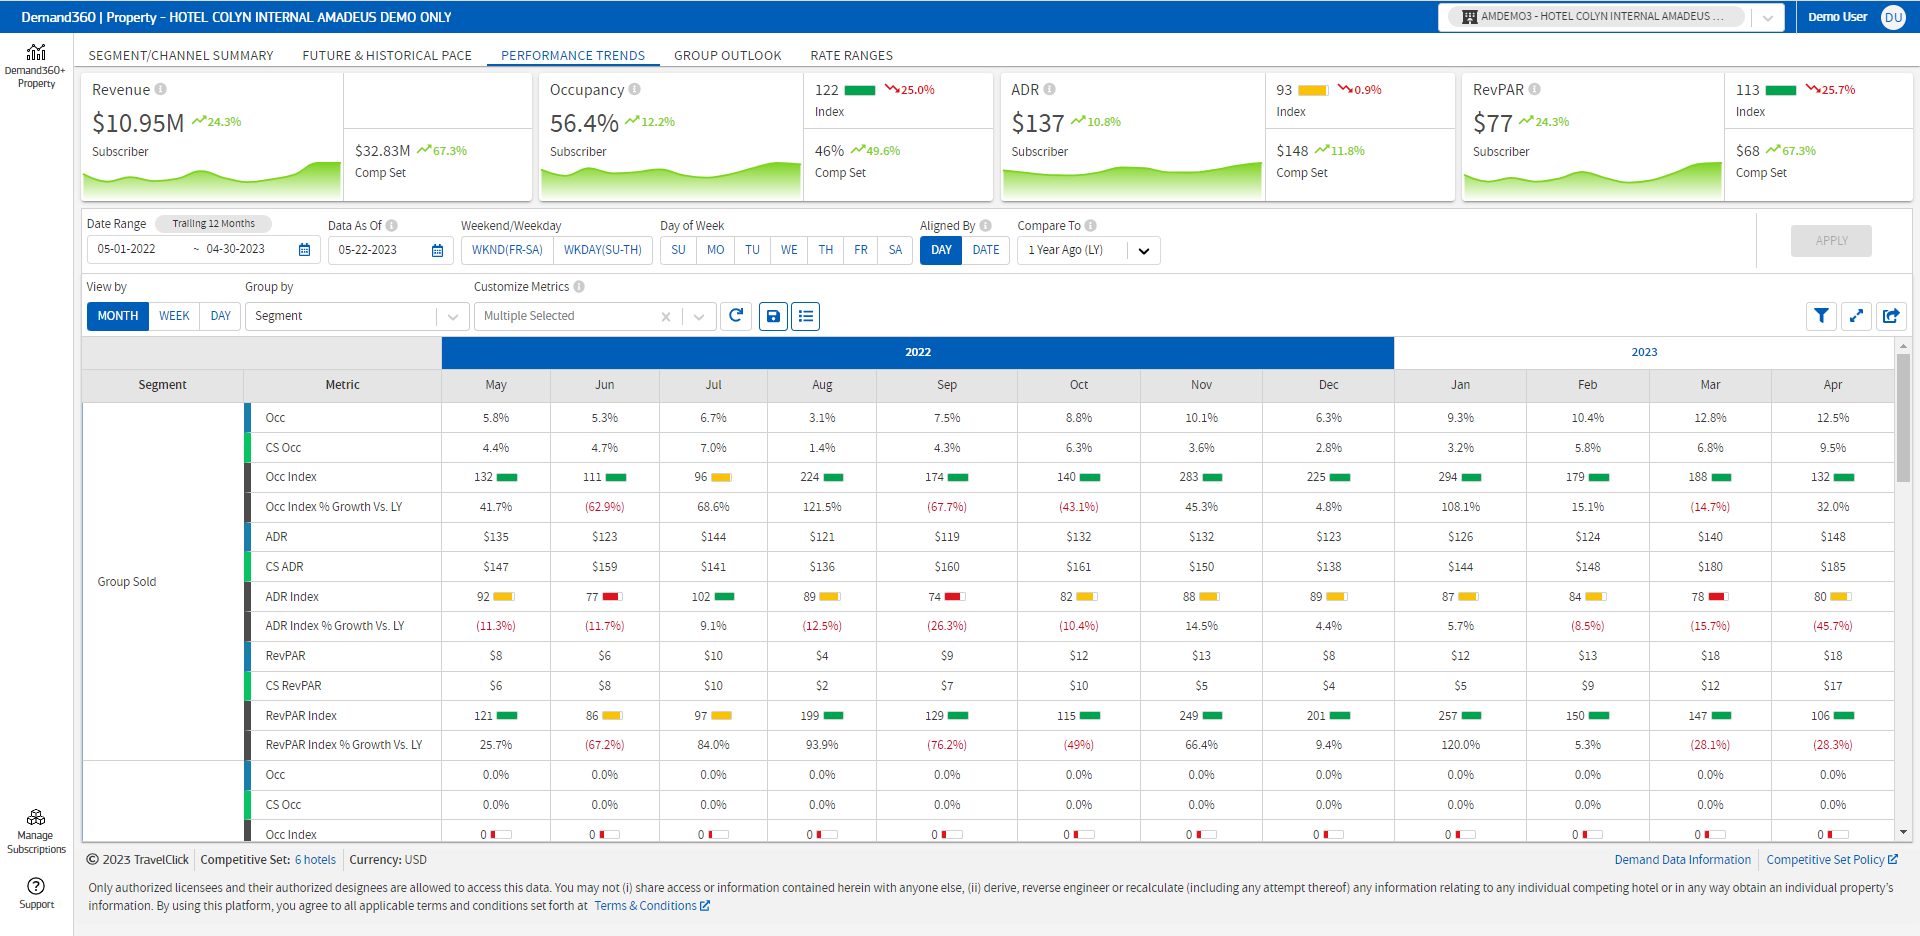The image size is (1920, 936).
Task: Expand table to full screen
Action: coord(1856,316)
